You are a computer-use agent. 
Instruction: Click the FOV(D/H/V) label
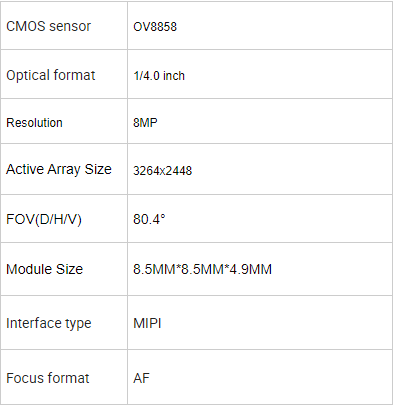pos(44,219)
